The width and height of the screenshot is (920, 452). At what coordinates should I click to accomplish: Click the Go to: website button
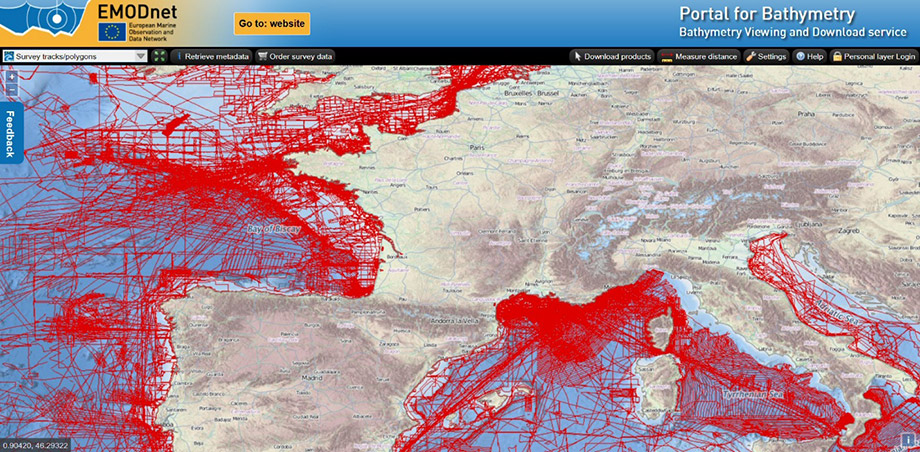pyautogui.click(x=272, y=23)
